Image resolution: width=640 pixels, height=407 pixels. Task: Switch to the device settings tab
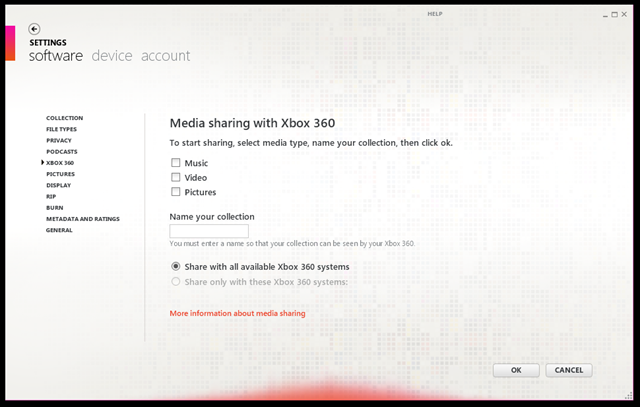[112, 56]
